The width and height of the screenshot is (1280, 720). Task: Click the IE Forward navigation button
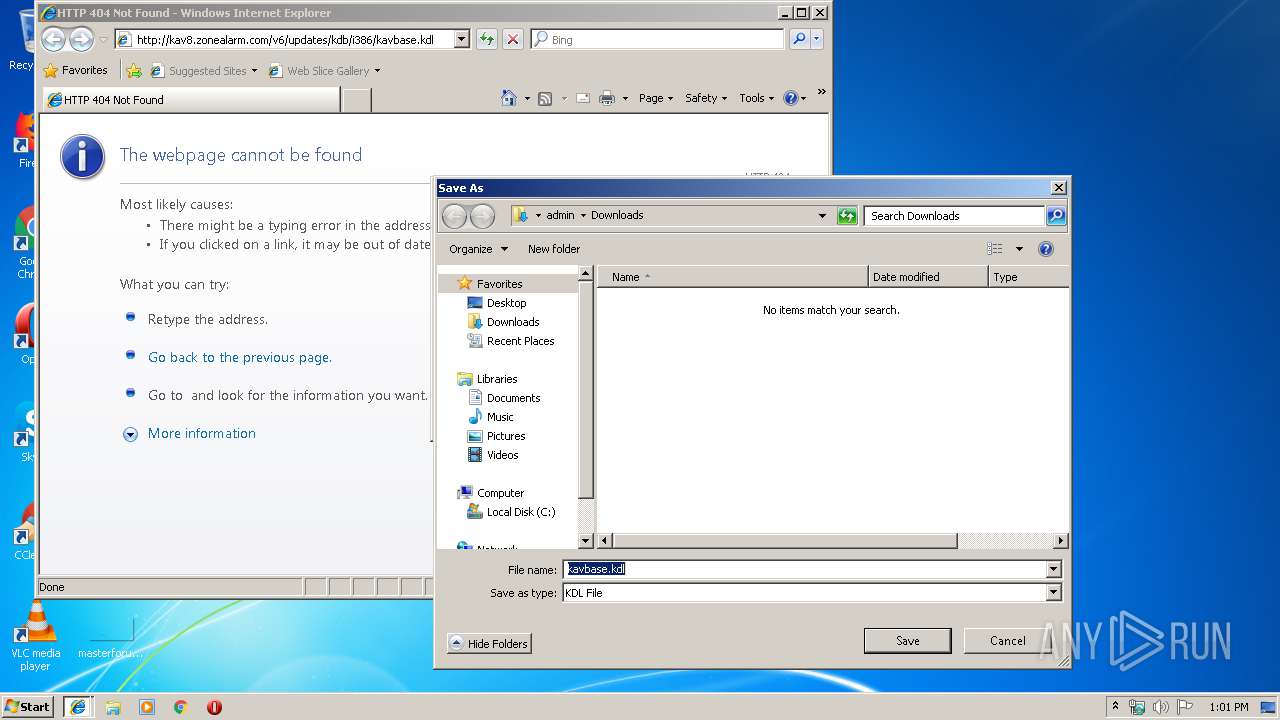[x=81, y=40]
